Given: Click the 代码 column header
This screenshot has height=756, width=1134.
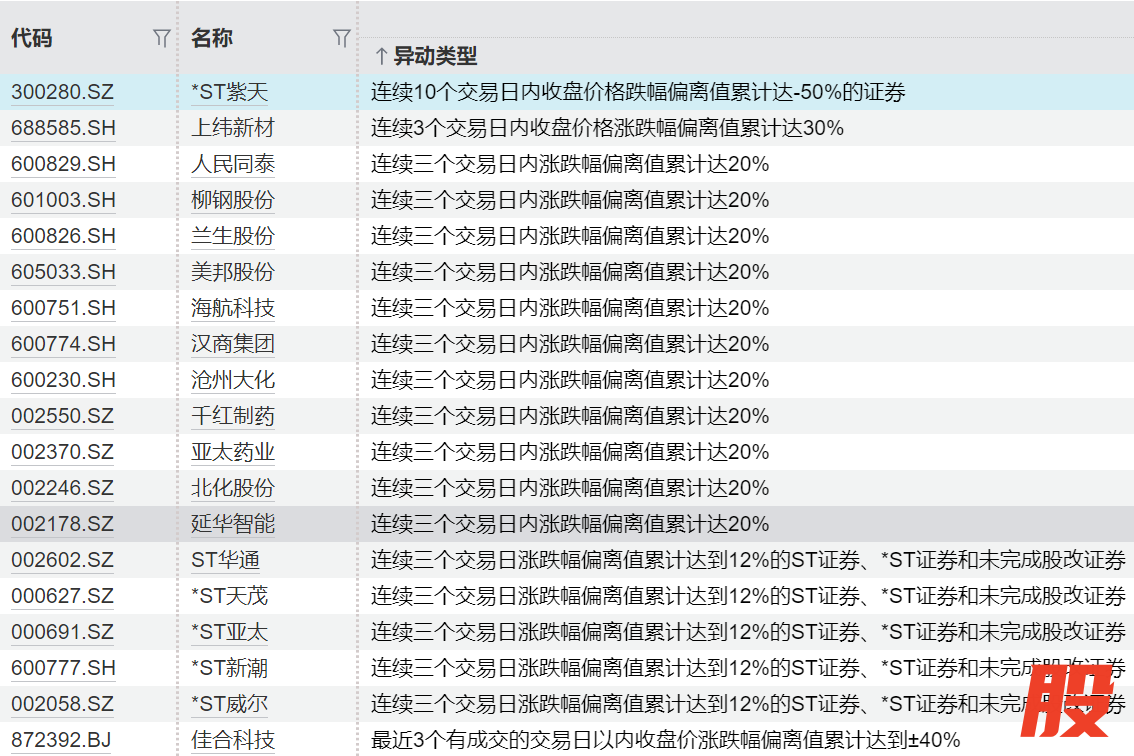Looking at the screenshot, I should [x=32, y=39].
